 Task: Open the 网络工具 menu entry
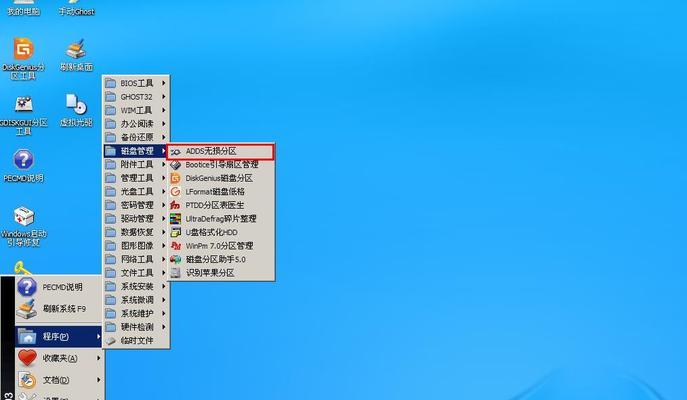136,259
